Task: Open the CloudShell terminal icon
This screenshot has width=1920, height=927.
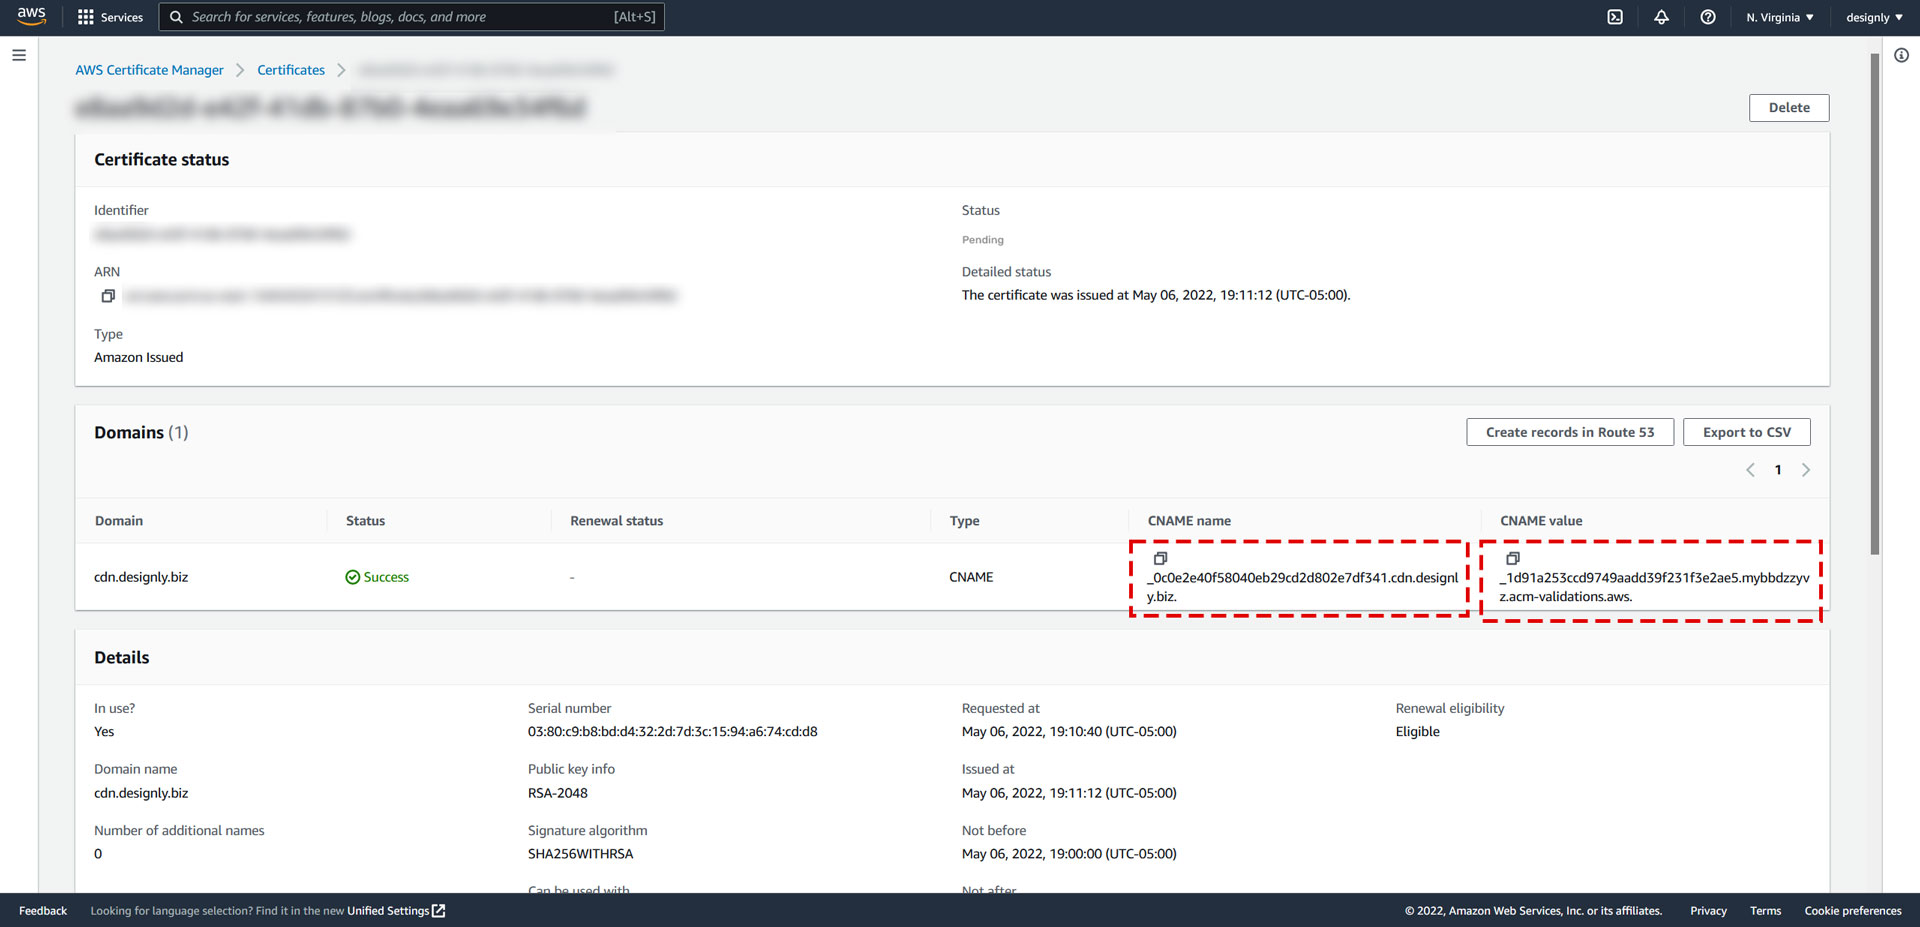Action: 1615,17
